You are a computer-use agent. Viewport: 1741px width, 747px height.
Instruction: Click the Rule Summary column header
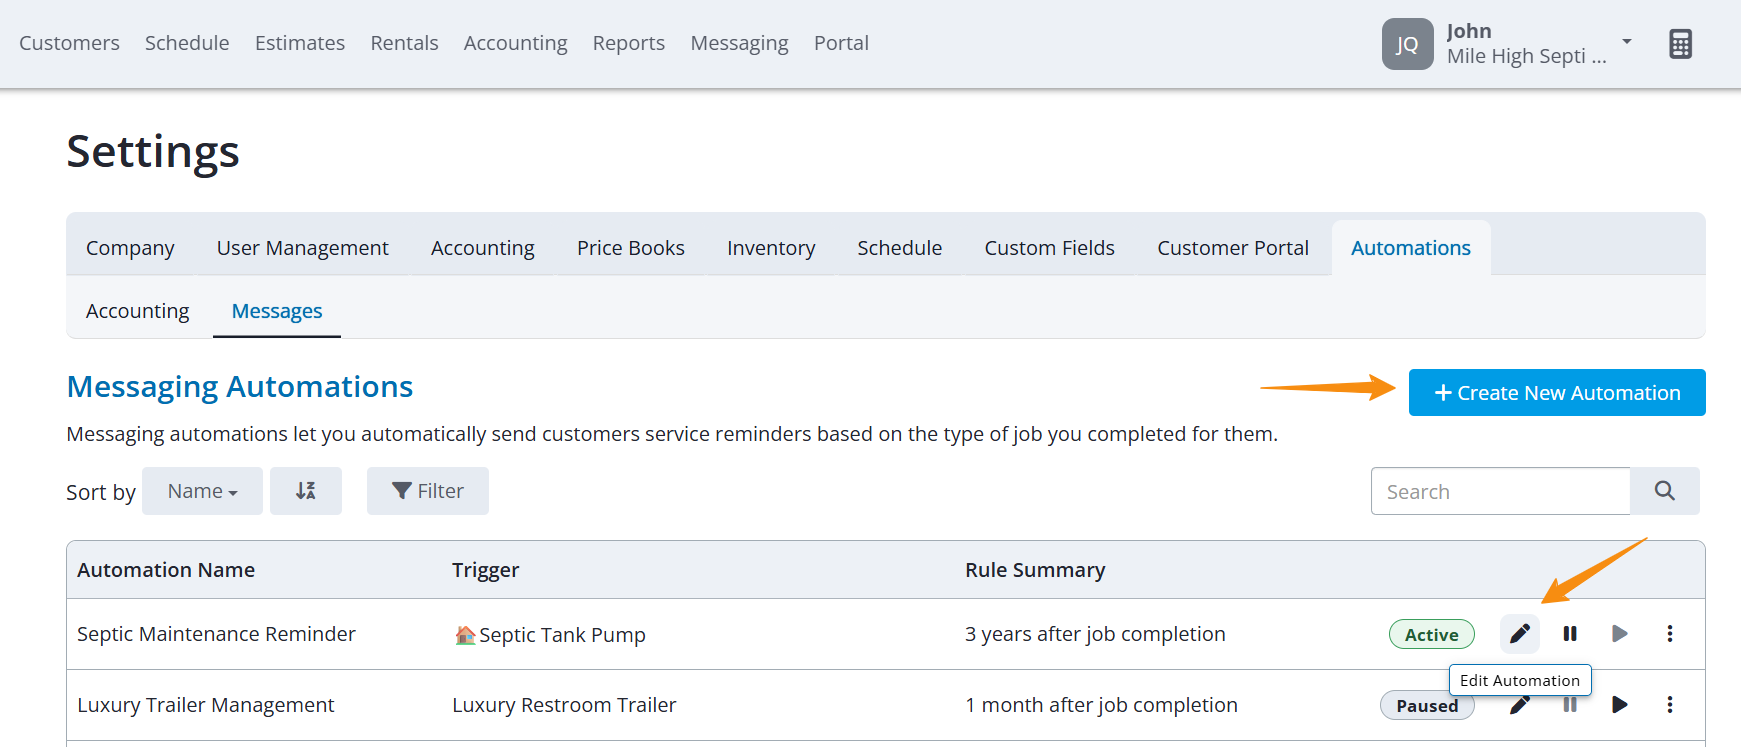(x=1035, y=570)
